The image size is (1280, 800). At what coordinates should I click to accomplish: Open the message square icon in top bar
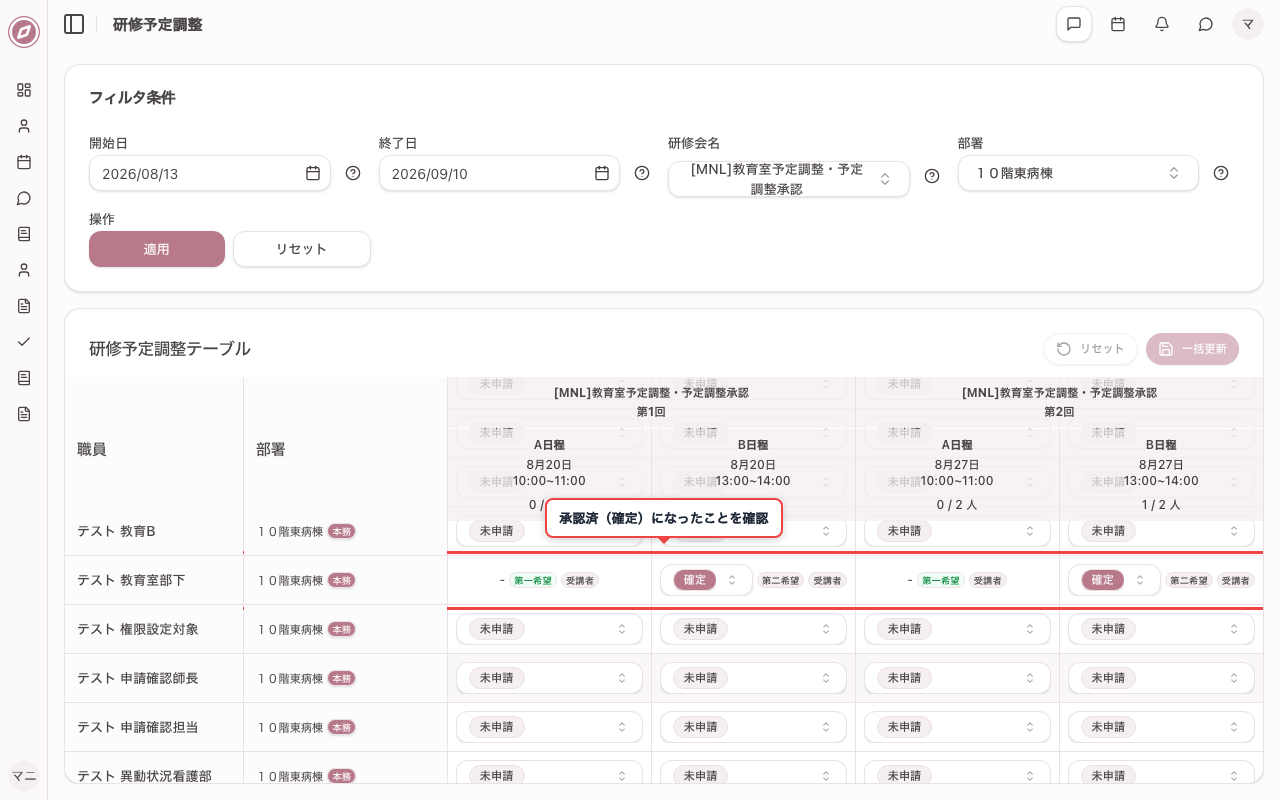click(1074, 24)
